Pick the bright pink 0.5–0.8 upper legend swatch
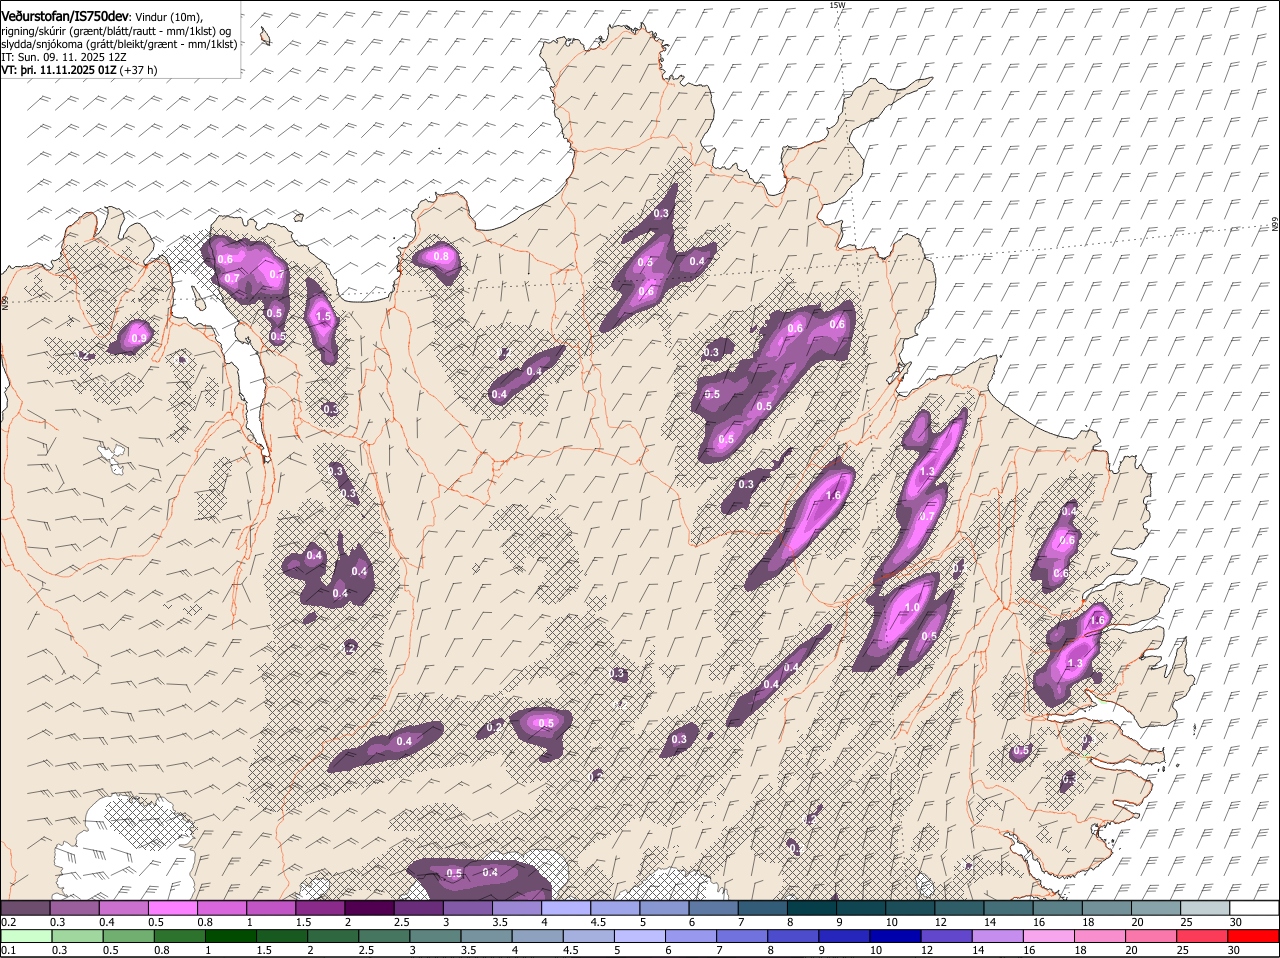This screenshot has width=1280, height=958. click(x=173, y=907)
